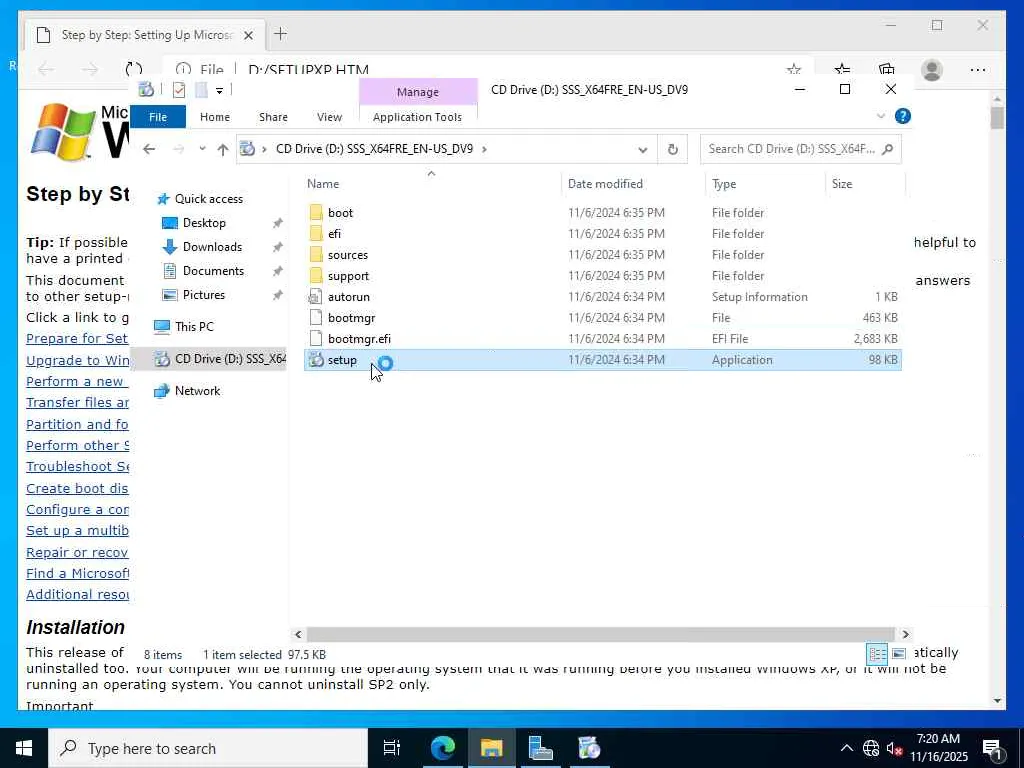Expand the address bar history dropdown
Image resolution: width=1024 pixels, height=768 pixels.
[643, 150]
